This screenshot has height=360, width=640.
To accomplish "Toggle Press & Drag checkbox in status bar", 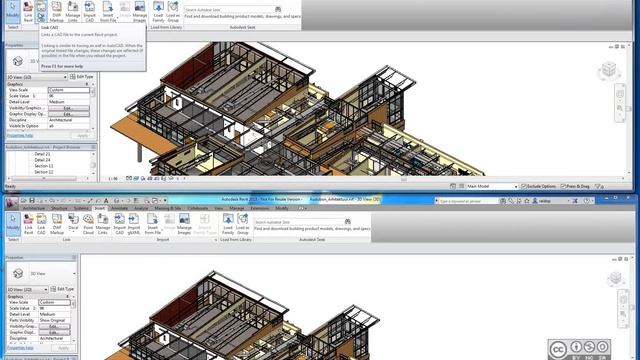I will click(563, 186).
